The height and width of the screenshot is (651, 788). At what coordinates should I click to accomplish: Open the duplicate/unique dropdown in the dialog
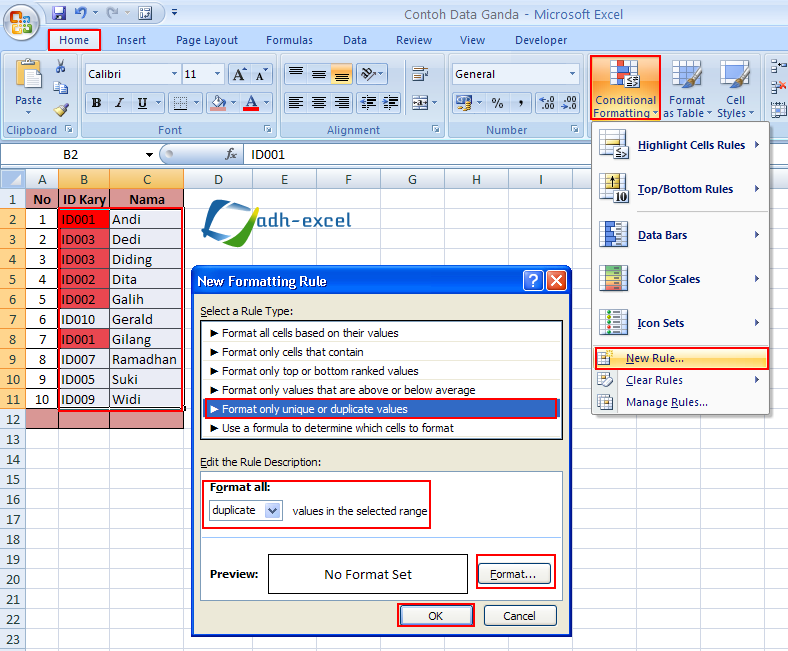(x=272, y=511)
